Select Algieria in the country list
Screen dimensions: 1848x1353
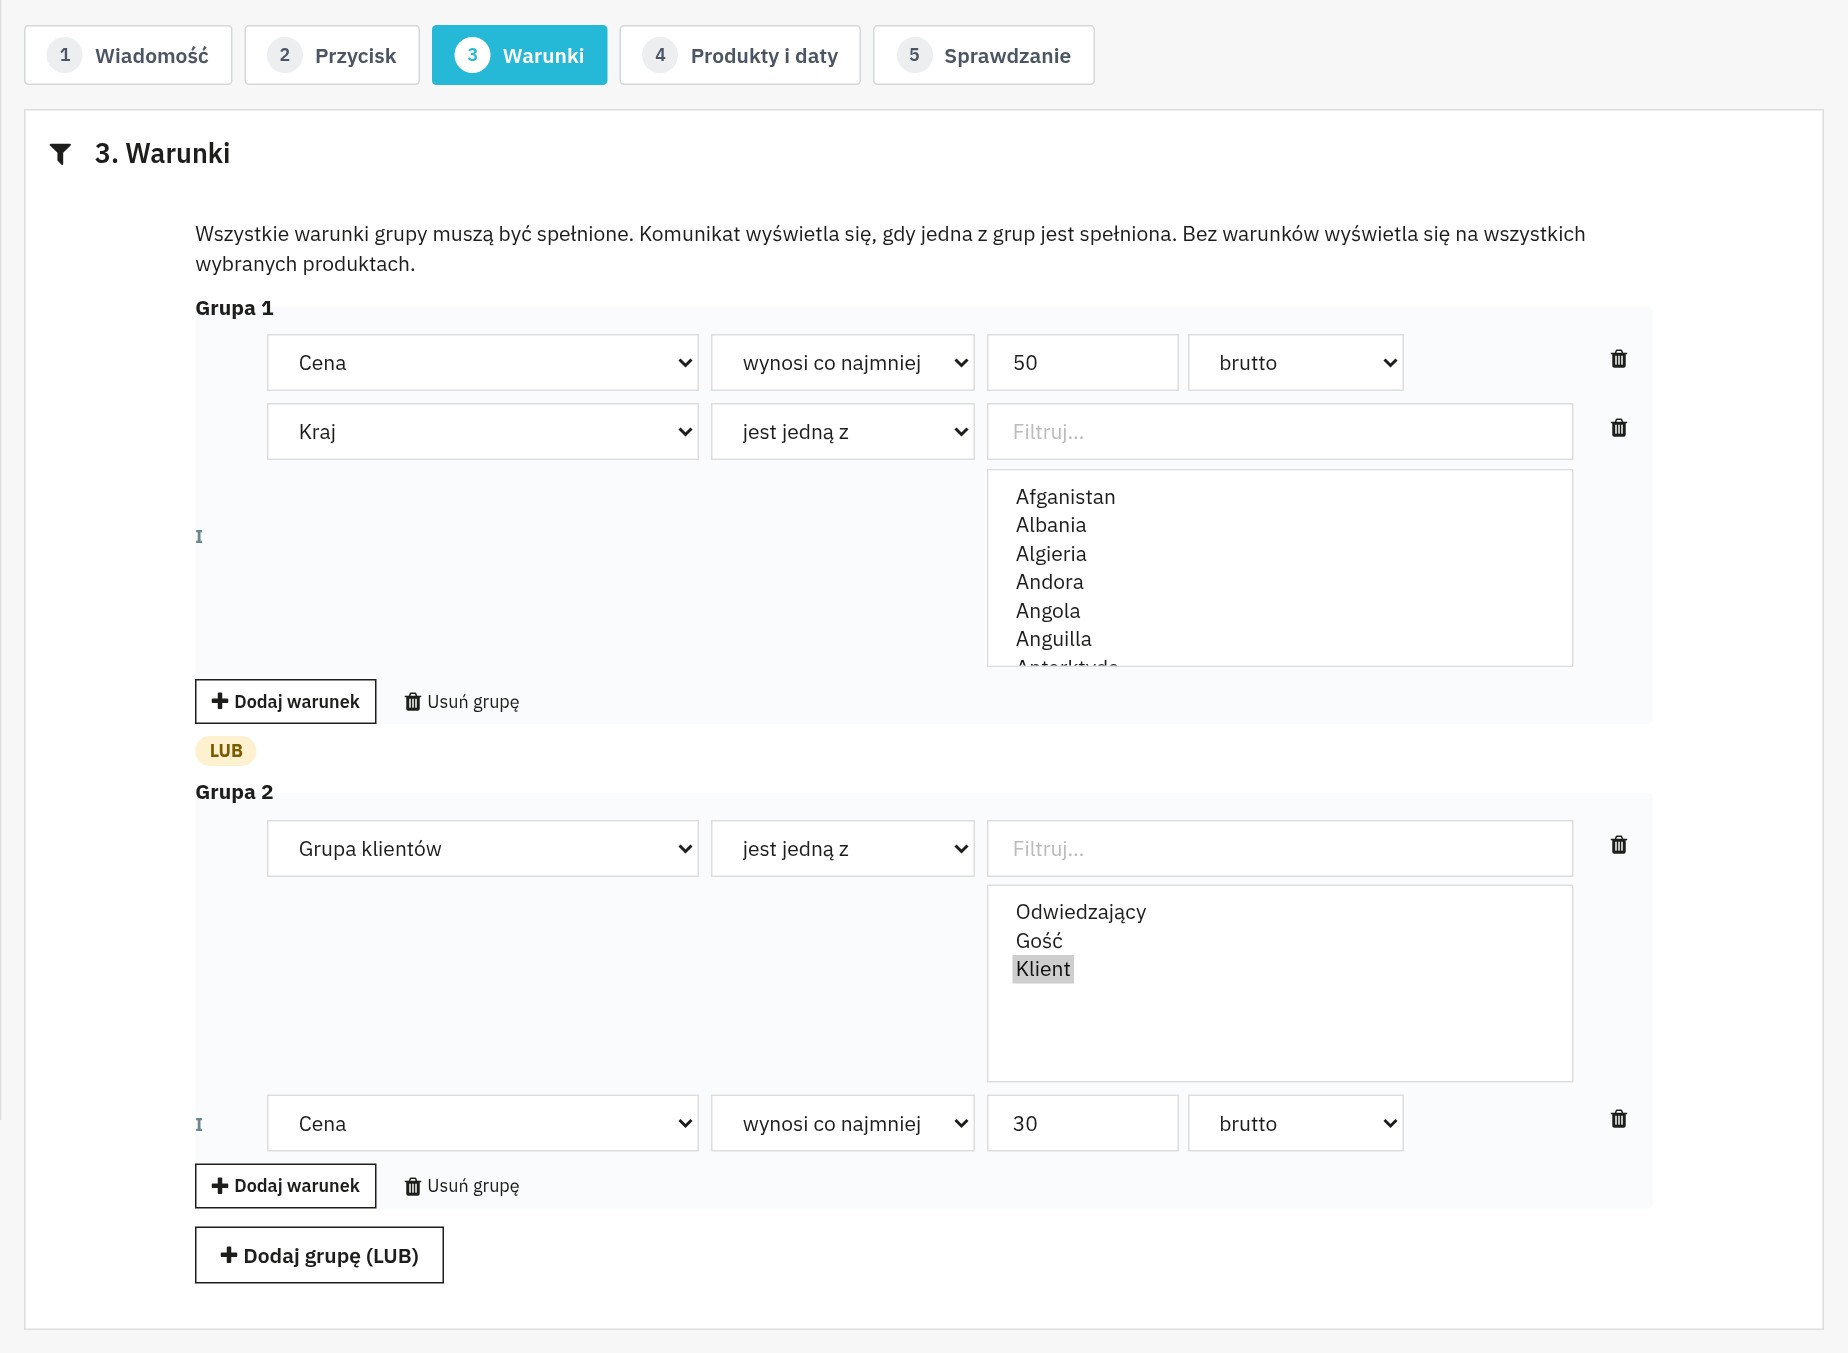point(1051,554)
